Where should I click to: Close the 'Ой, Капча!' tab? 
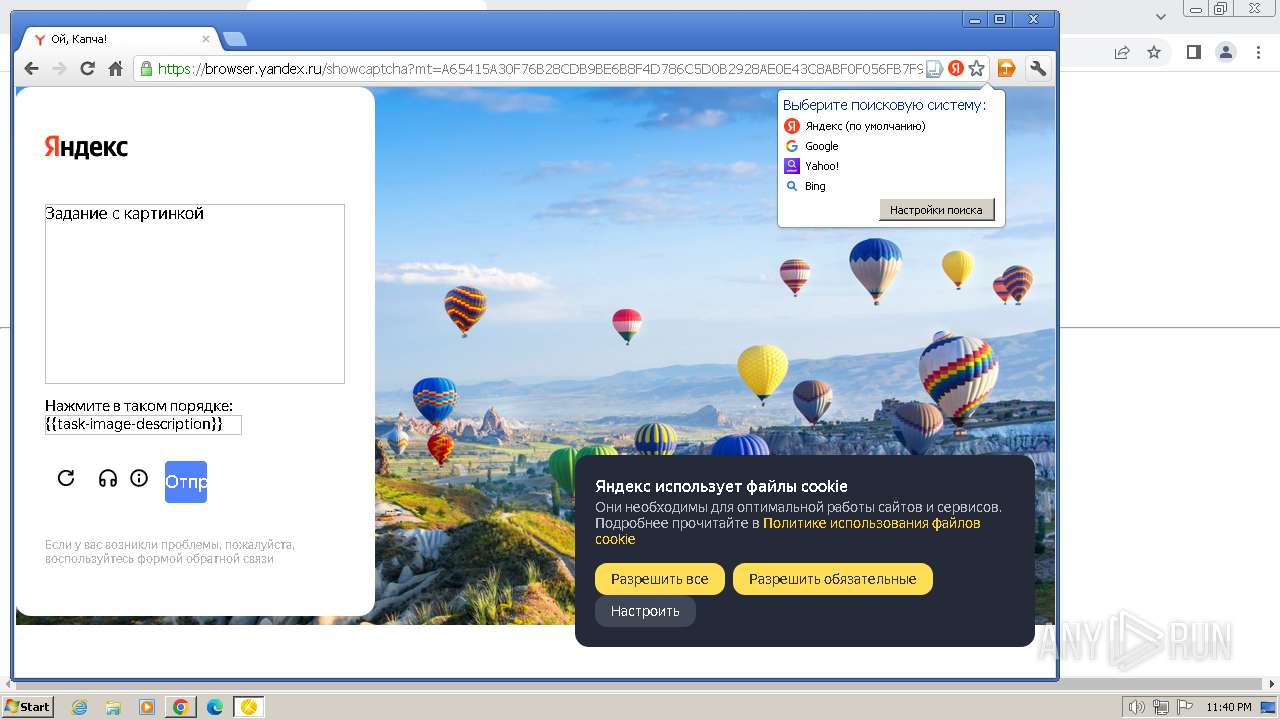pyautogui.click(x=206, y=39)
